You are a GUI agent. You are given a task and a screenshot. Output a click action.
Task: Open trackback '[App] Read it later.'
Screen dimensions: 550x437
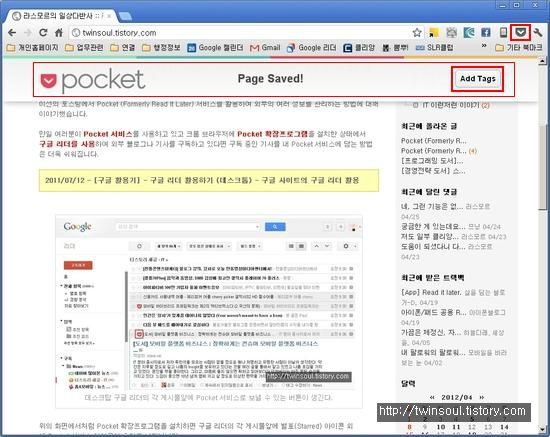point(431,292)
